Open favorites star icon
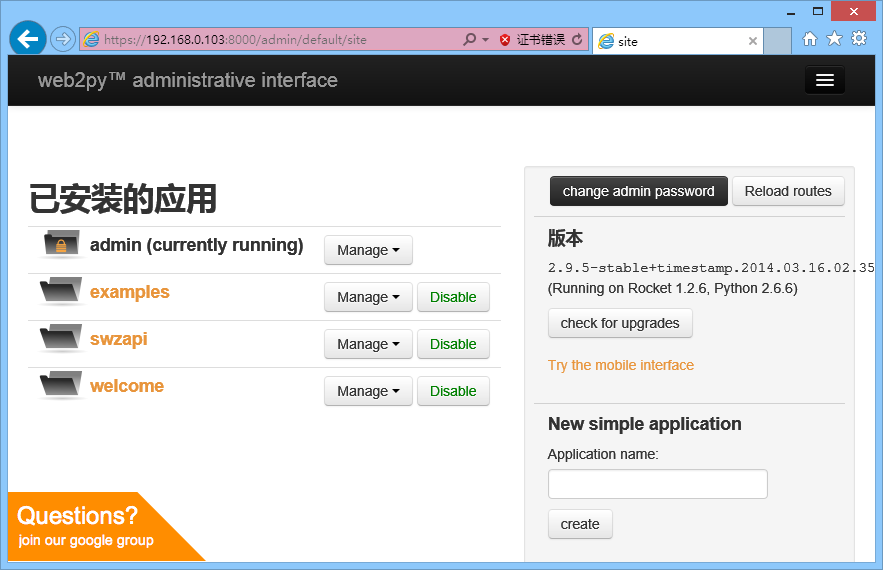 click(x=834, y=39)
